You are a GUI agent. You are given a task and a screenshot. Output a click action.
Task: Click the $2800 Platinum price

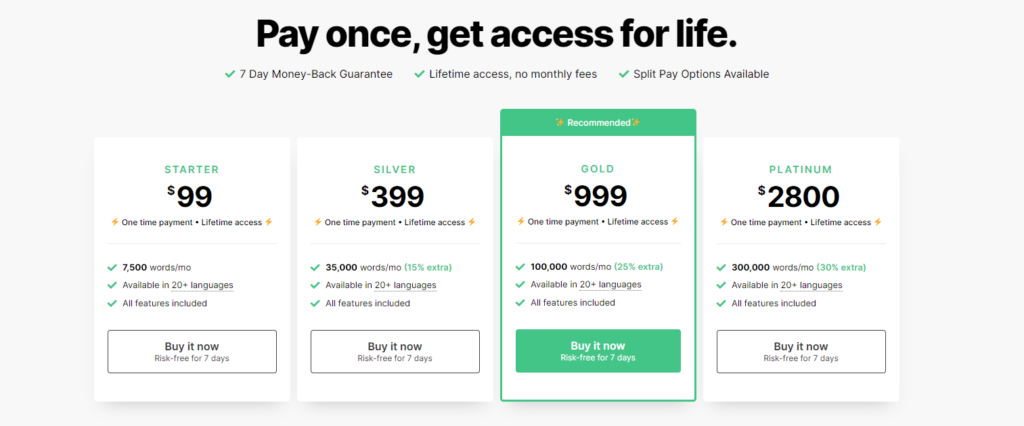(x=798, y=196)
